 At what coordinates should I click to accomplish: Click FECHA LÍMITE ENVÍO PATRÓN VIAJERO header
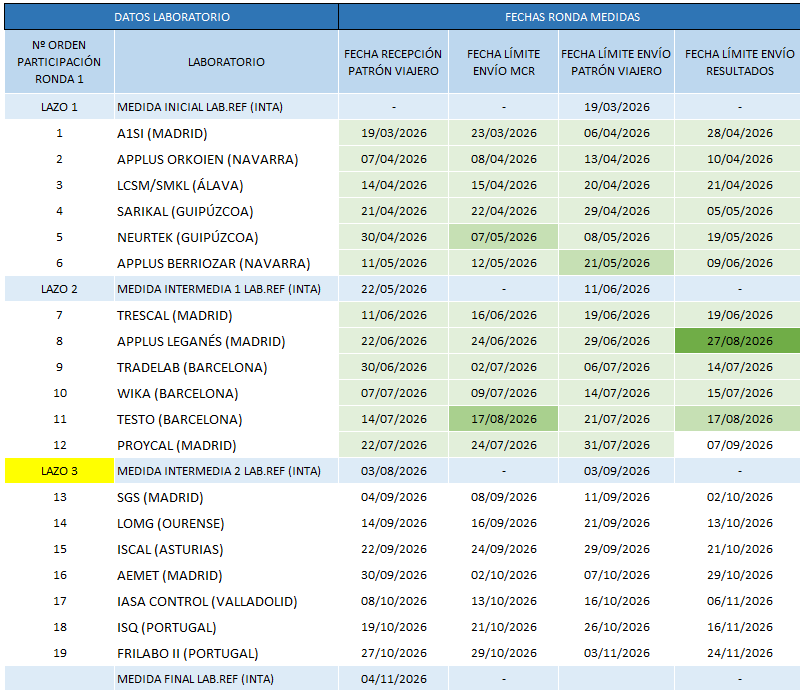[616, 62]
